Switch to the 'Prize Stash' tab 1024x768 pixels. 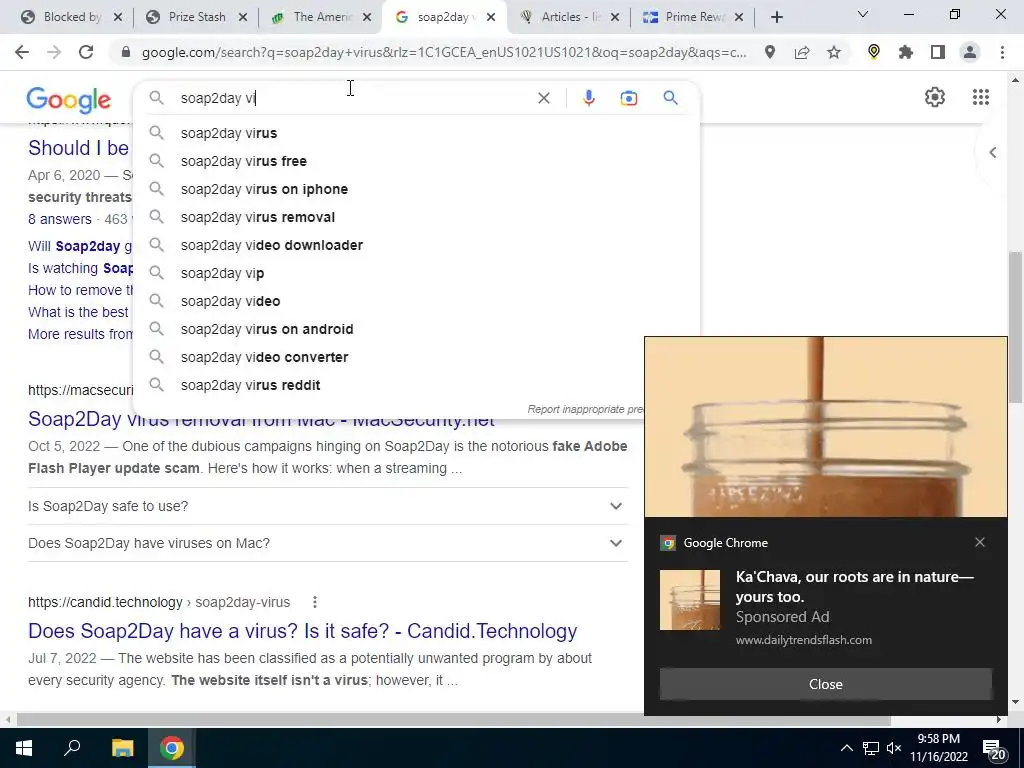[196, 17]
